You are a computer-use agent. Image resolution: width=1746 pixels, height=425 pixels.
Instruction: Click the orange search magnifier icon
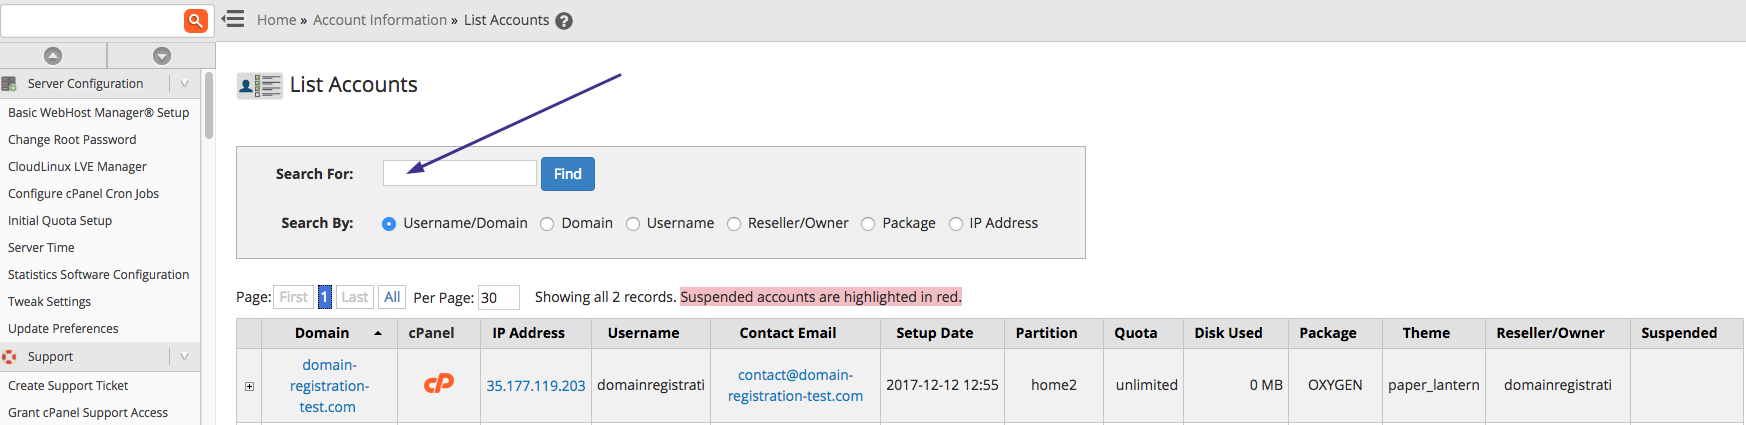point(196,20)
